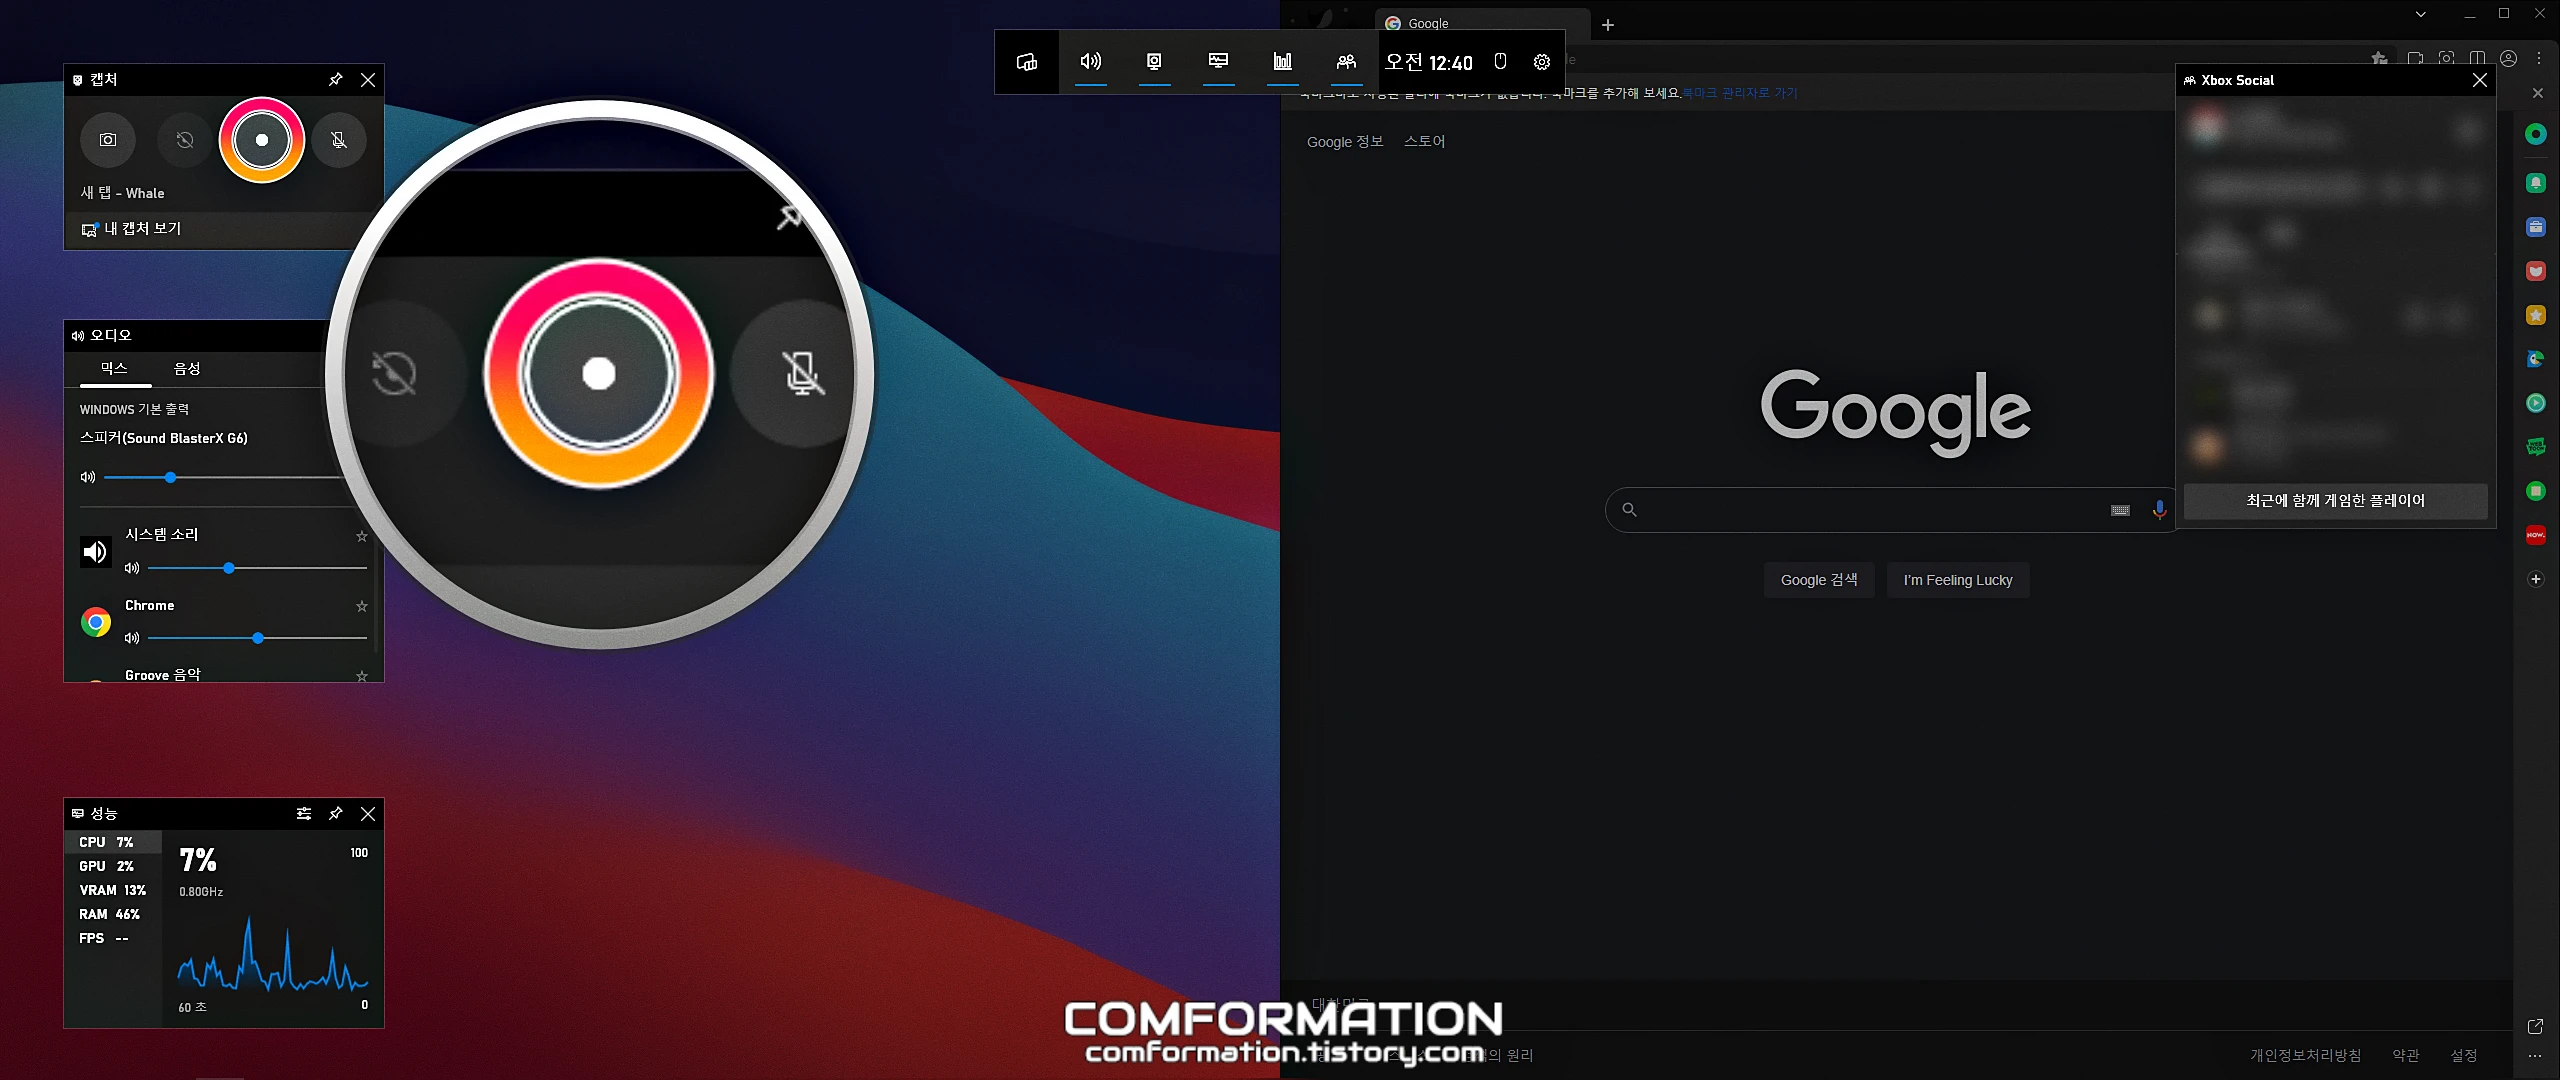Start recording with the record button
The image size is (2560, 1080).
coord(262,140)
